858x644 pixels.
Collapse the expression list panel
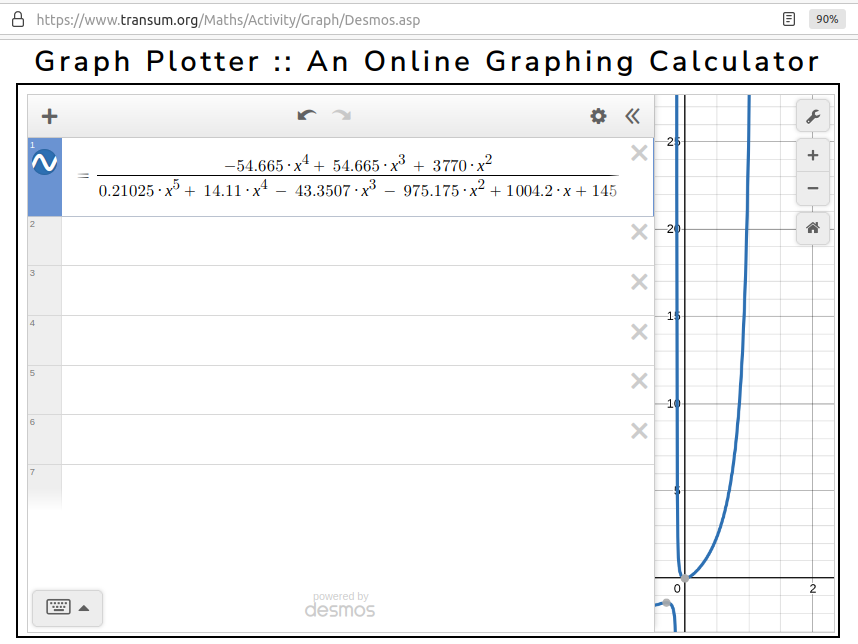tap(633, 116)
